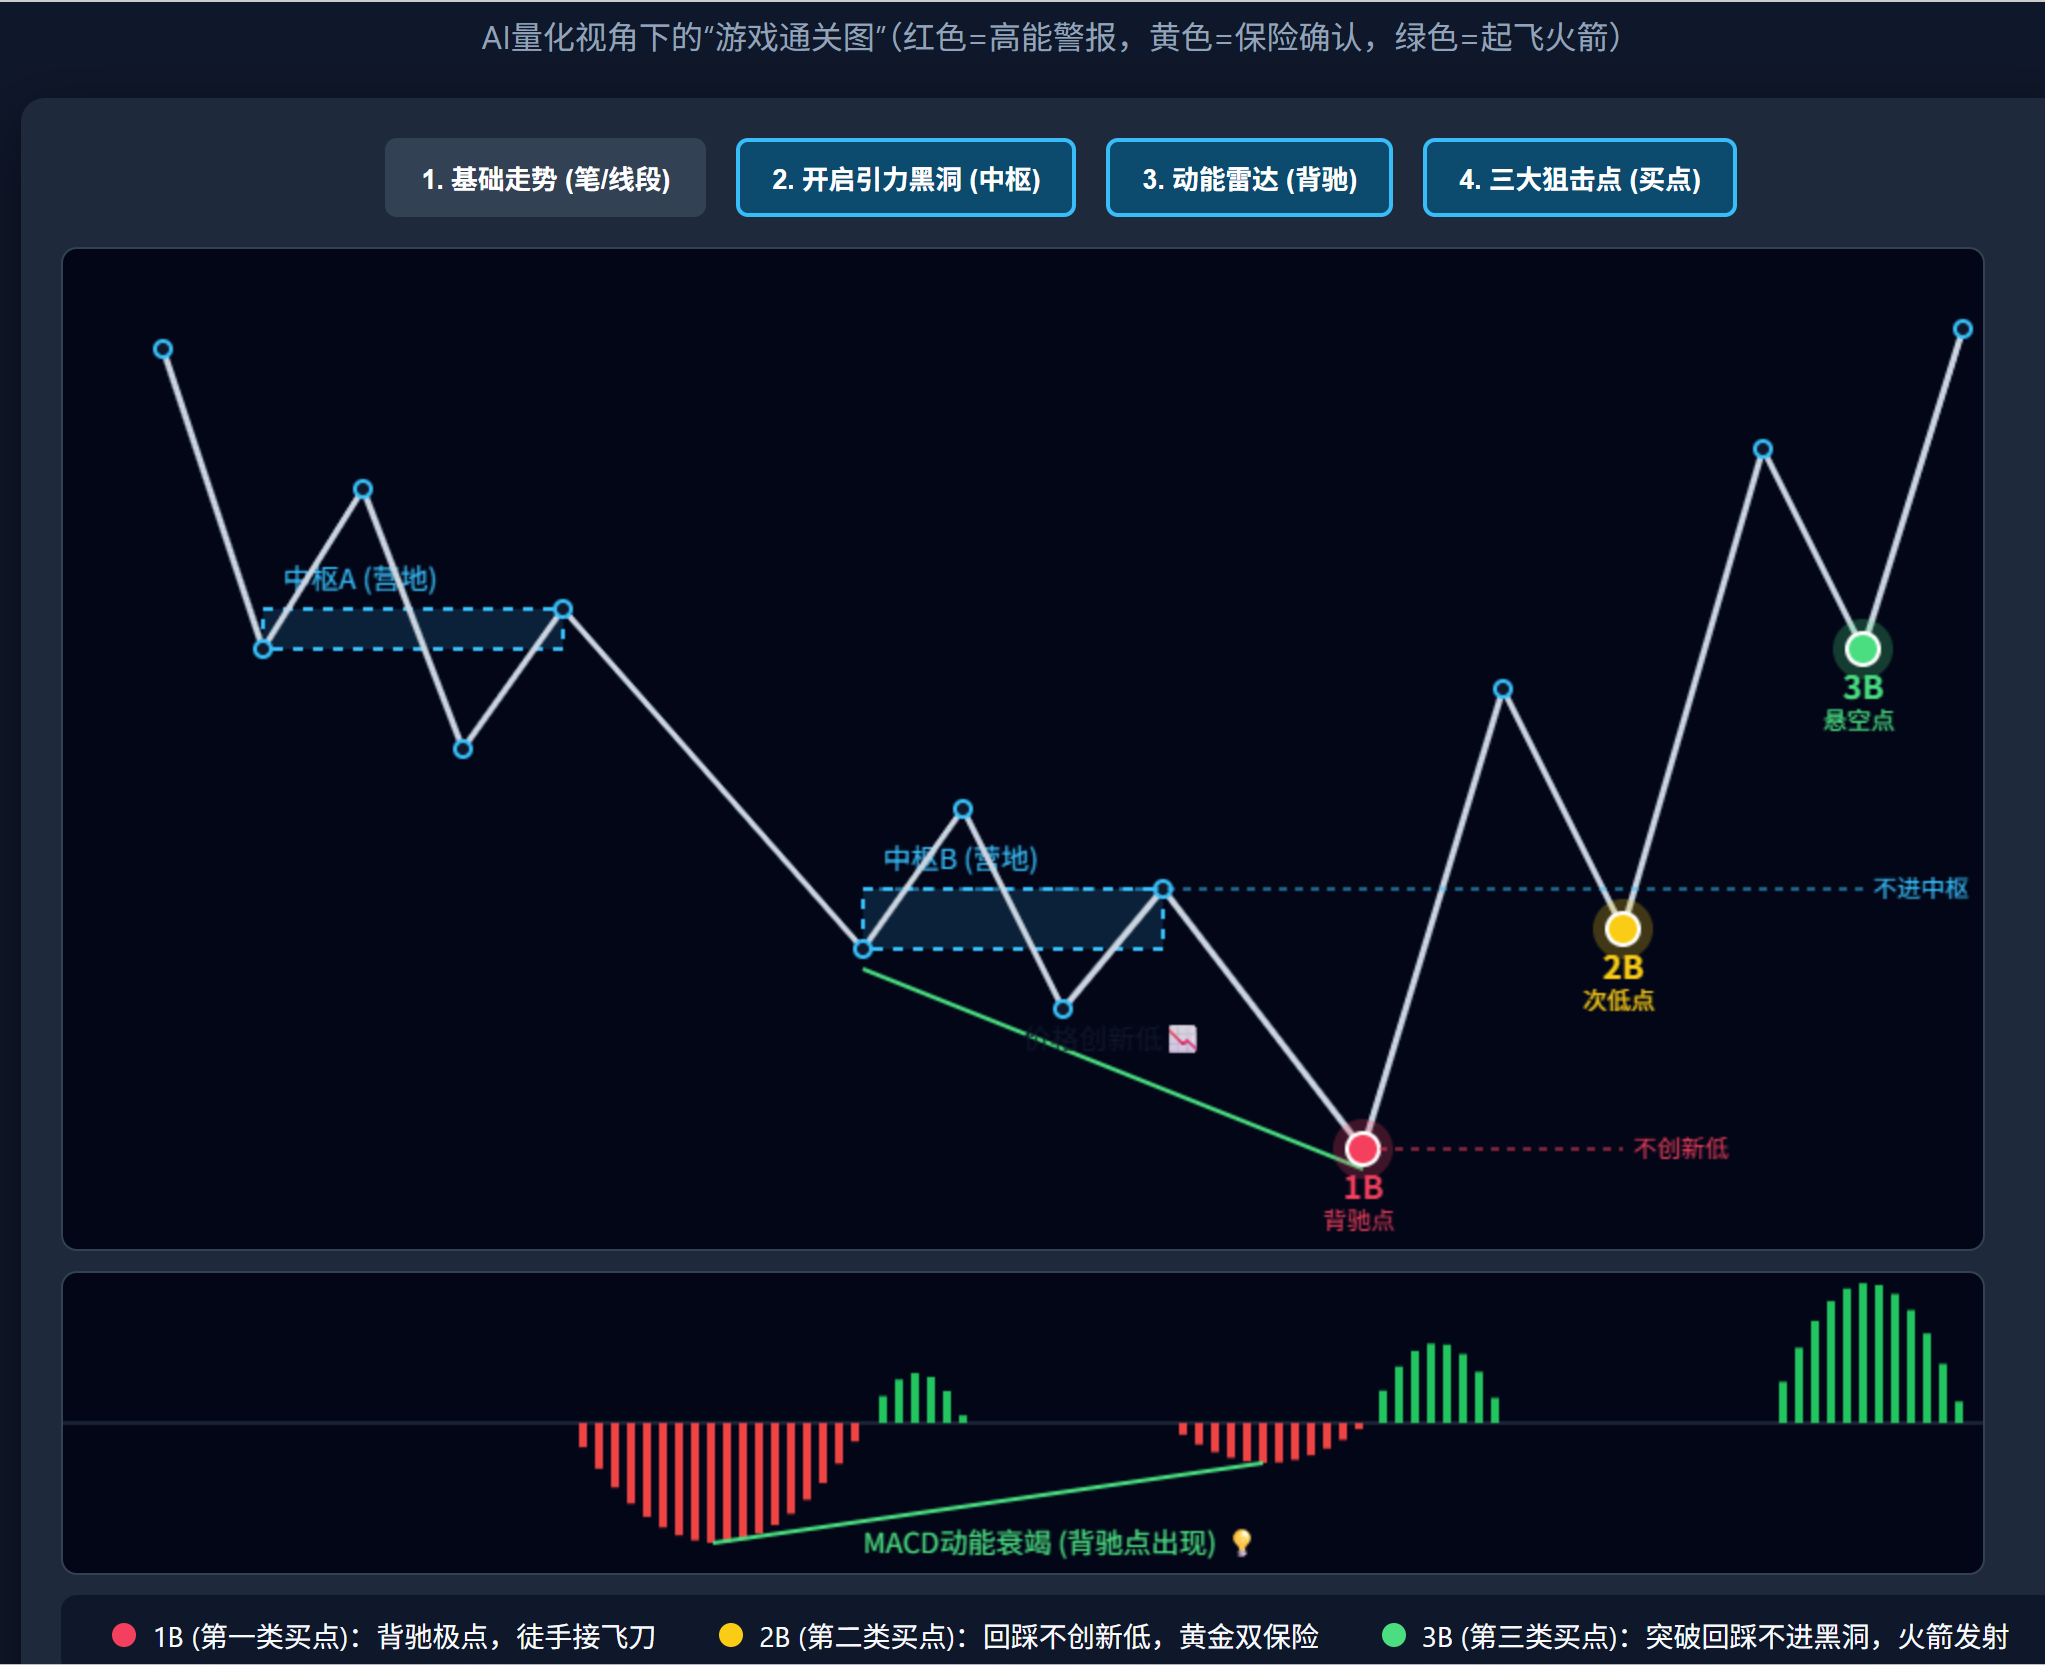2045x1665 pixels.
Task: Click the yellow 2B 次低点 marker
Action: (x=1622, y=929)
